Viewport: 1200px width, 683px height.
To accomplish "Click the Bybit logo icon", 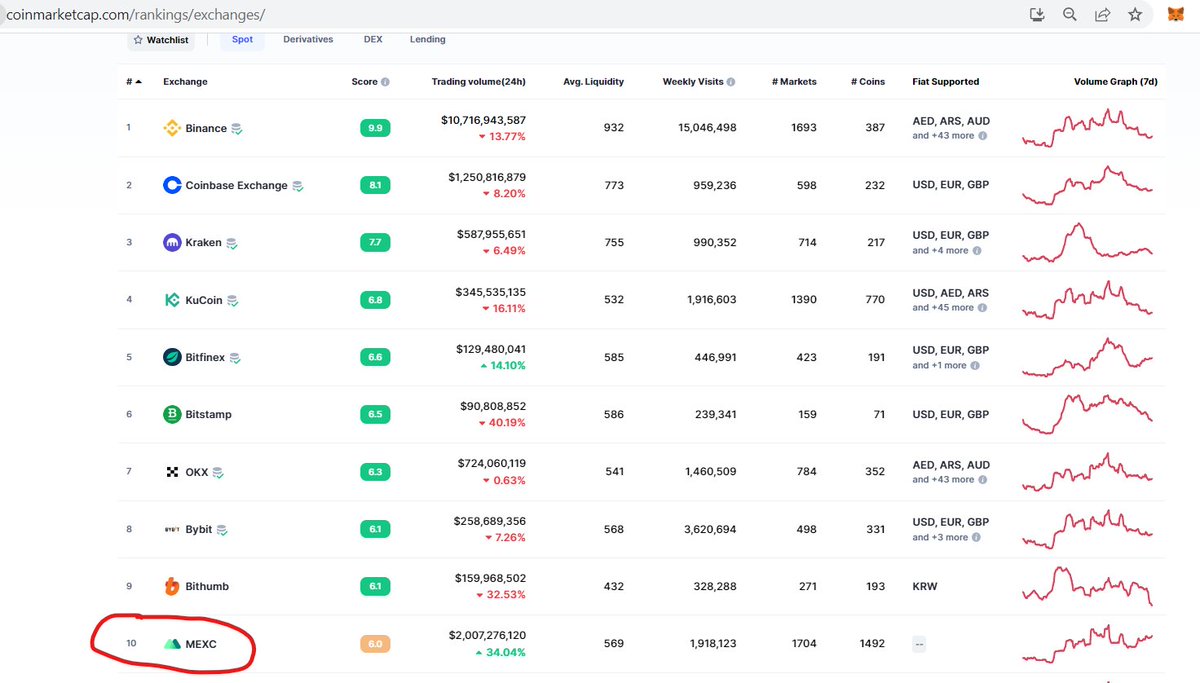I will (x=172, y=529).
